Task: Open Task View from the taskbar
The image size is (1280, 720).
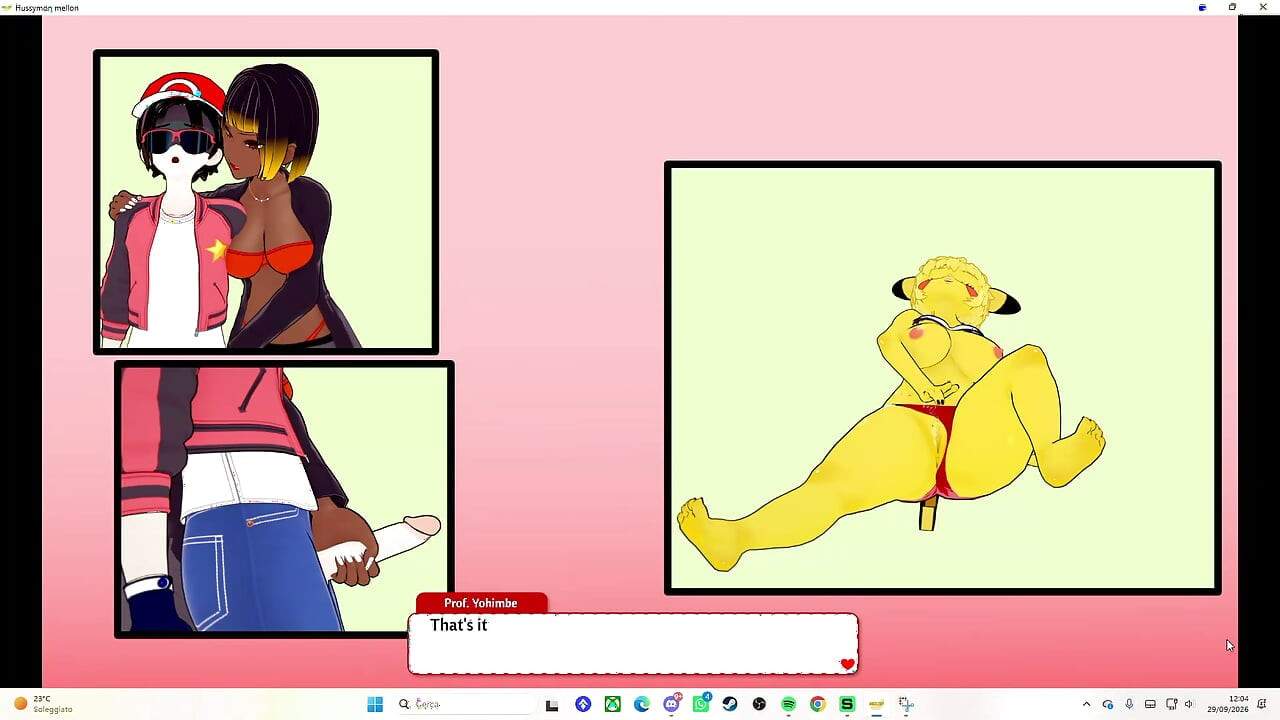Action: (x=552, y=704)
